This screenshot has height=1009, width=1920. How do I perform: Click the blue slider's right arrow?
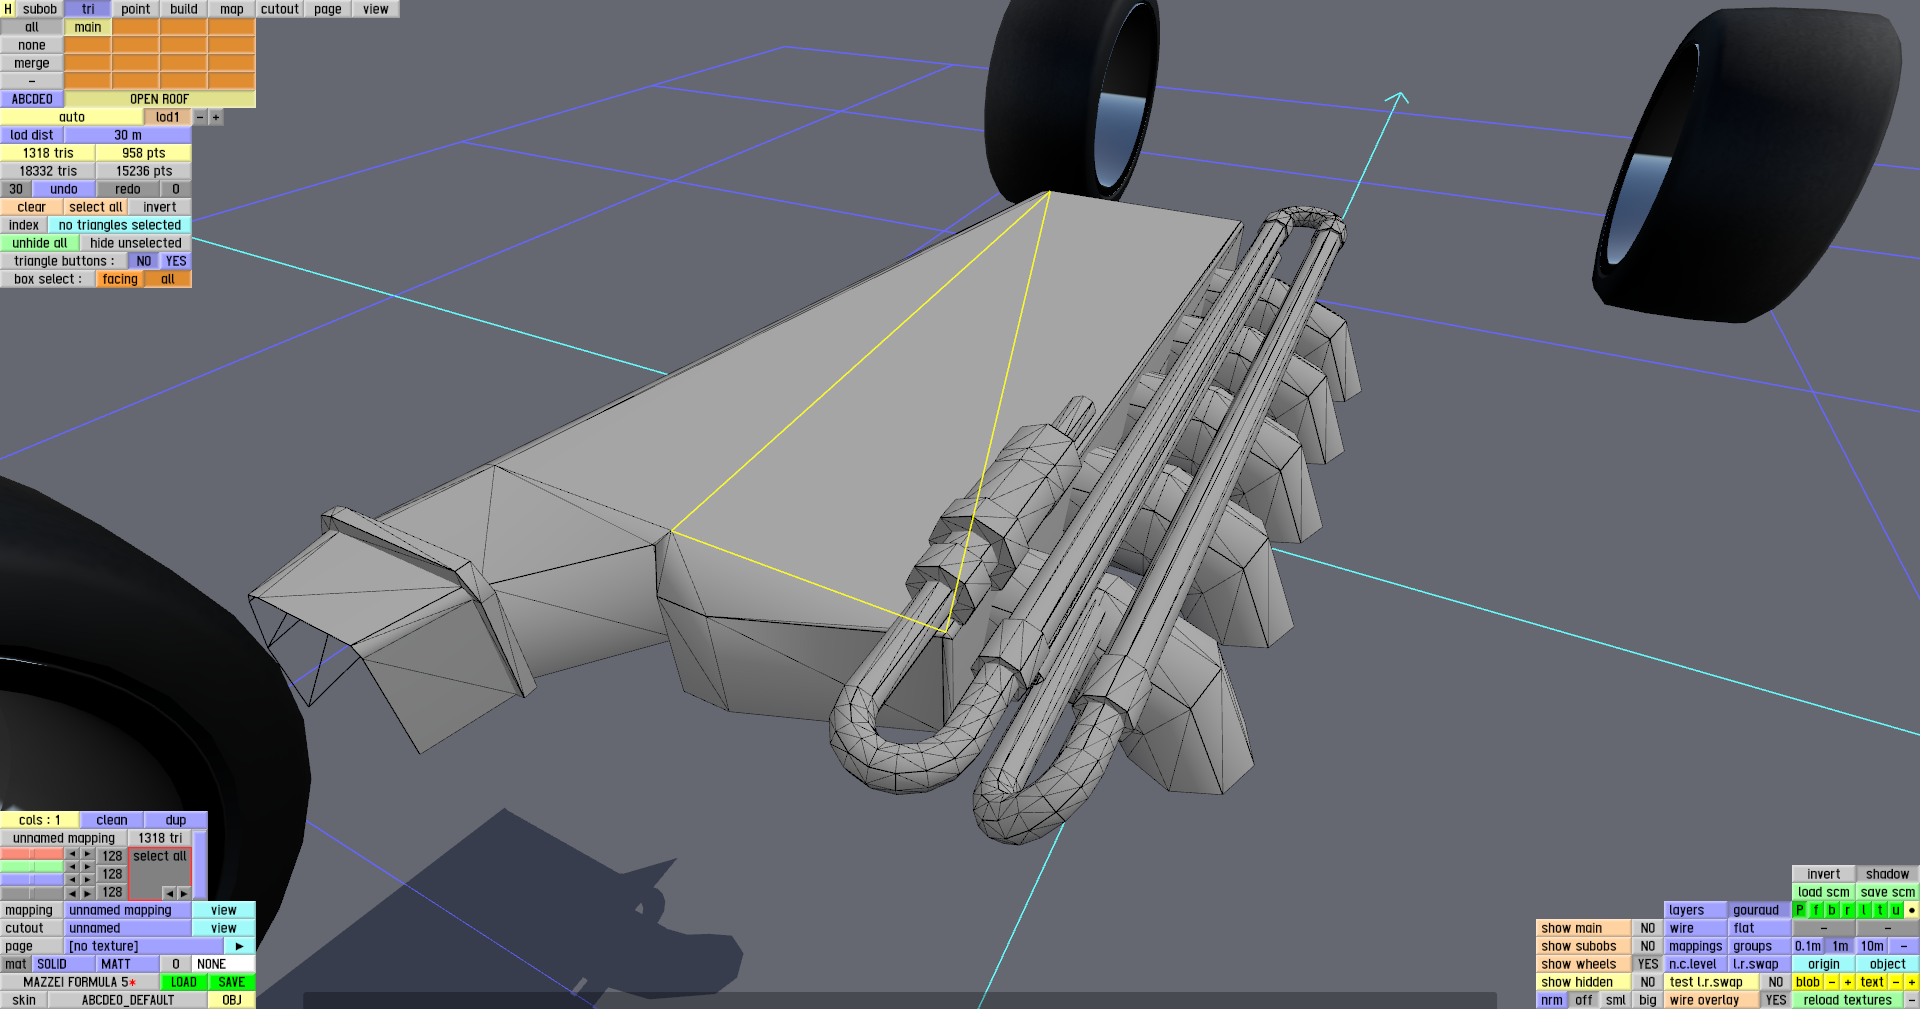click(88, 880)
